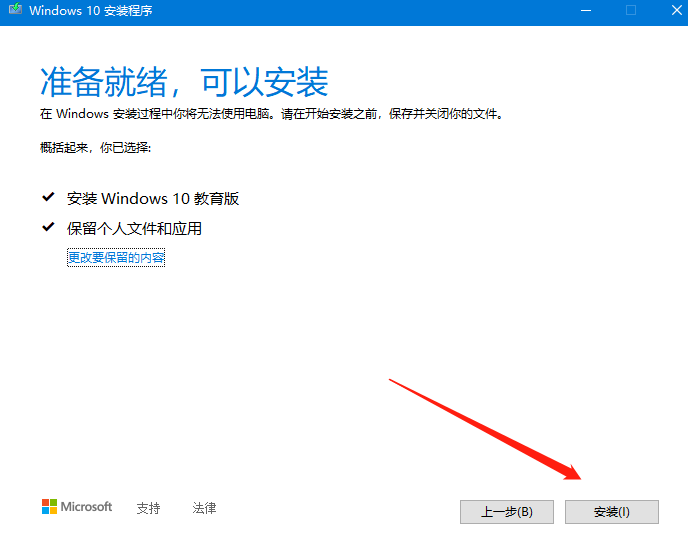Click the 概括起来，你已选择 summary label
This screenshot has width=688, height=540.
point(96,147)
